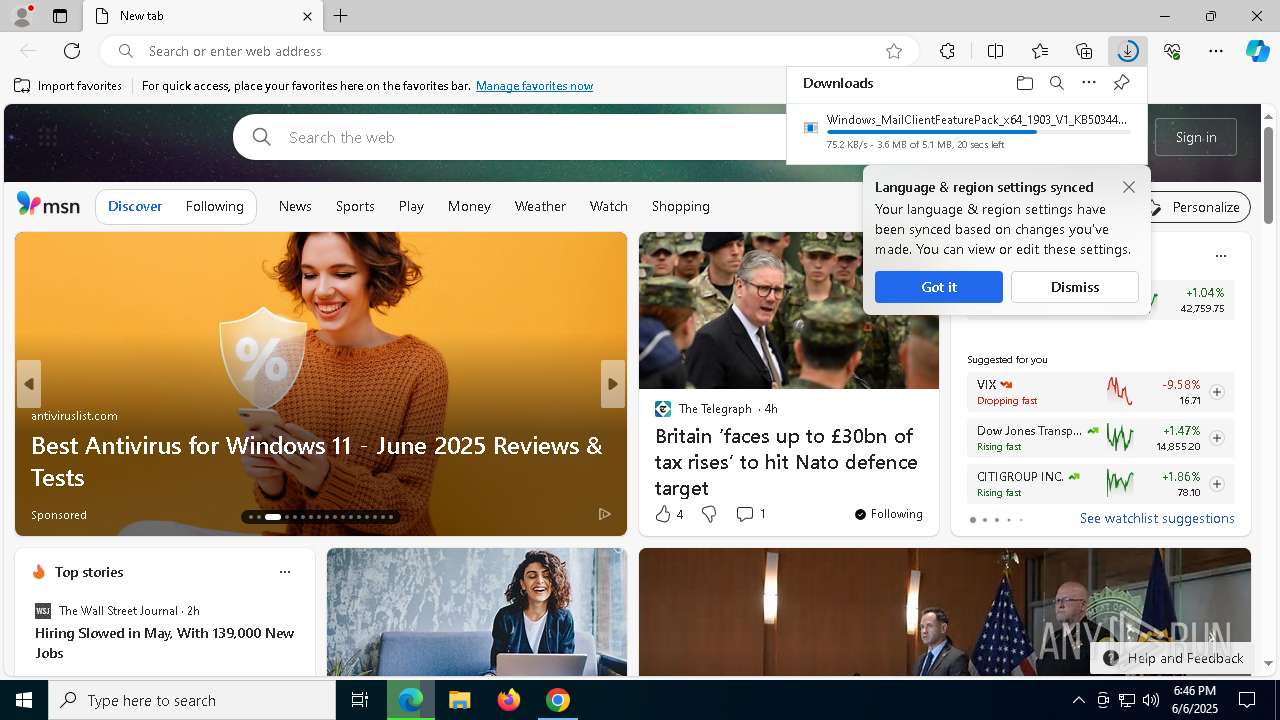
Task: Dislike the Telegraph article
Action: tap(709, 514)
